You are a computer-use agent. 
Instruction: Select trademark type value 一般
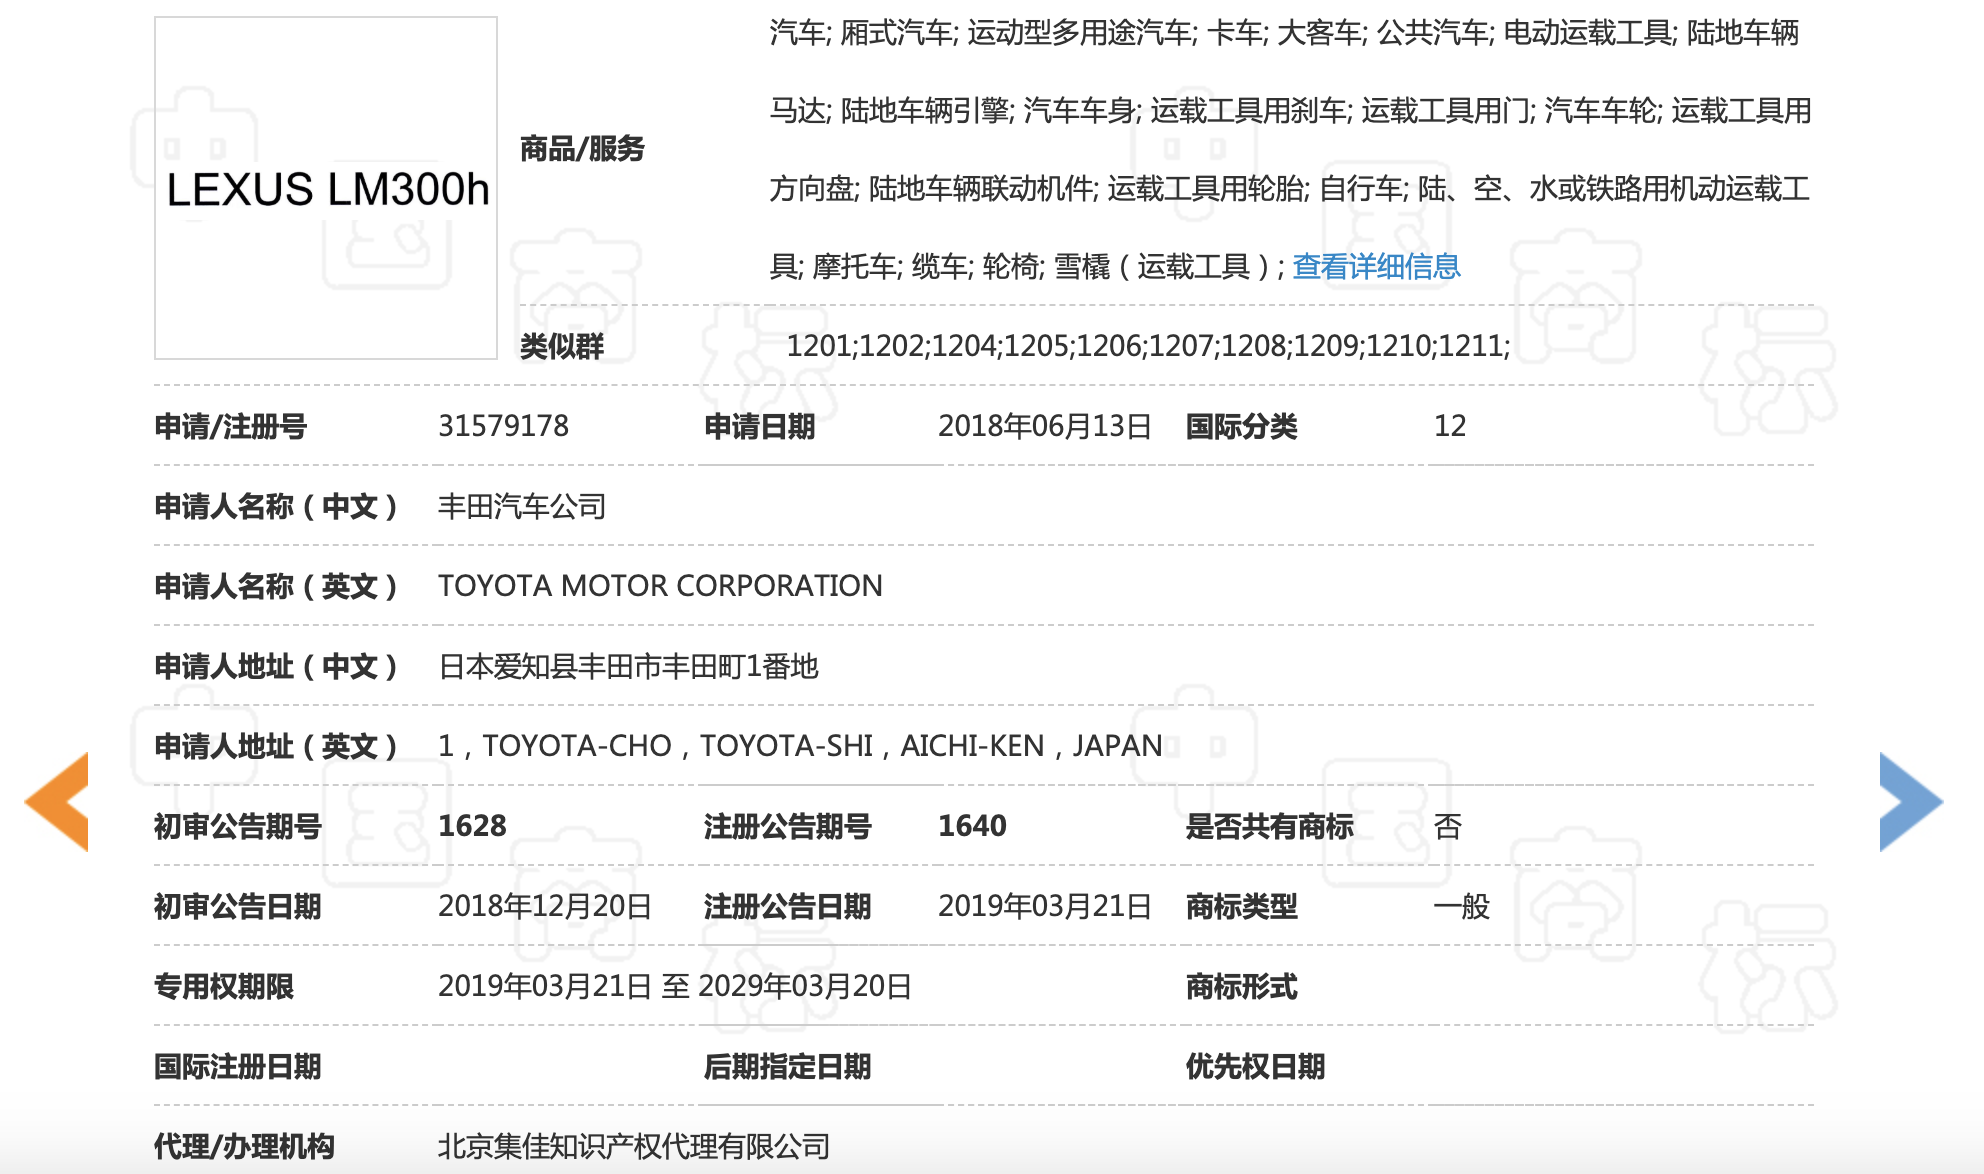point(1462,906)
